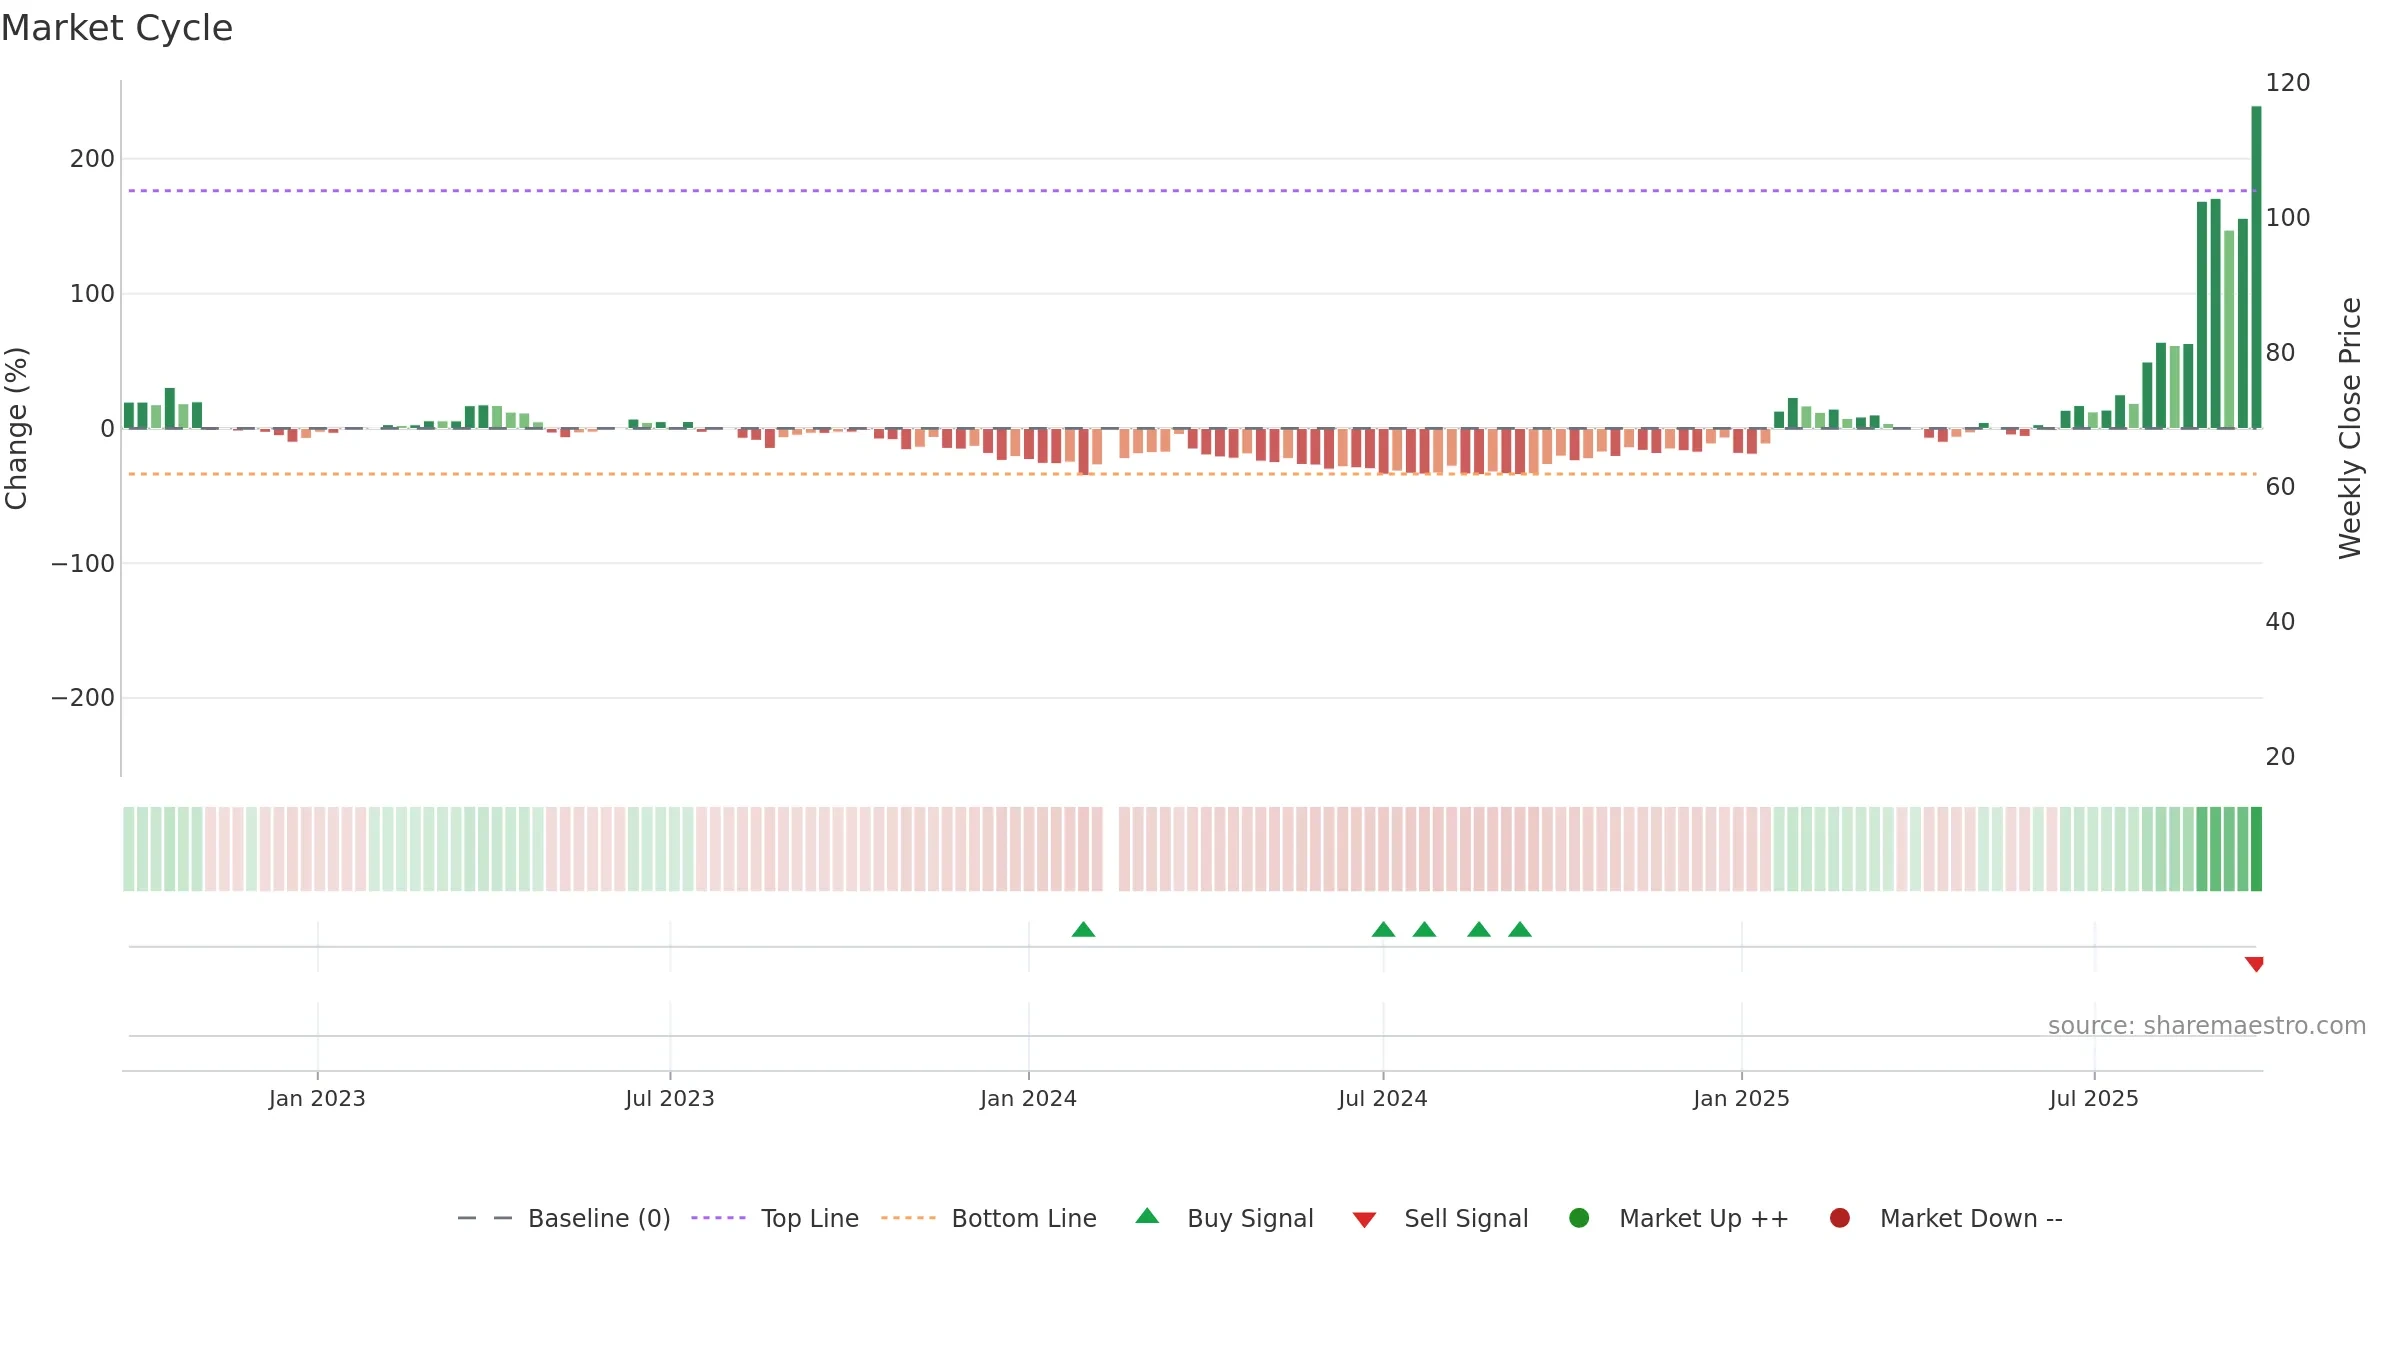2400x1350 pixels.
Task: Toggle the Sell Signal legend entry
Action: 1440,1218
